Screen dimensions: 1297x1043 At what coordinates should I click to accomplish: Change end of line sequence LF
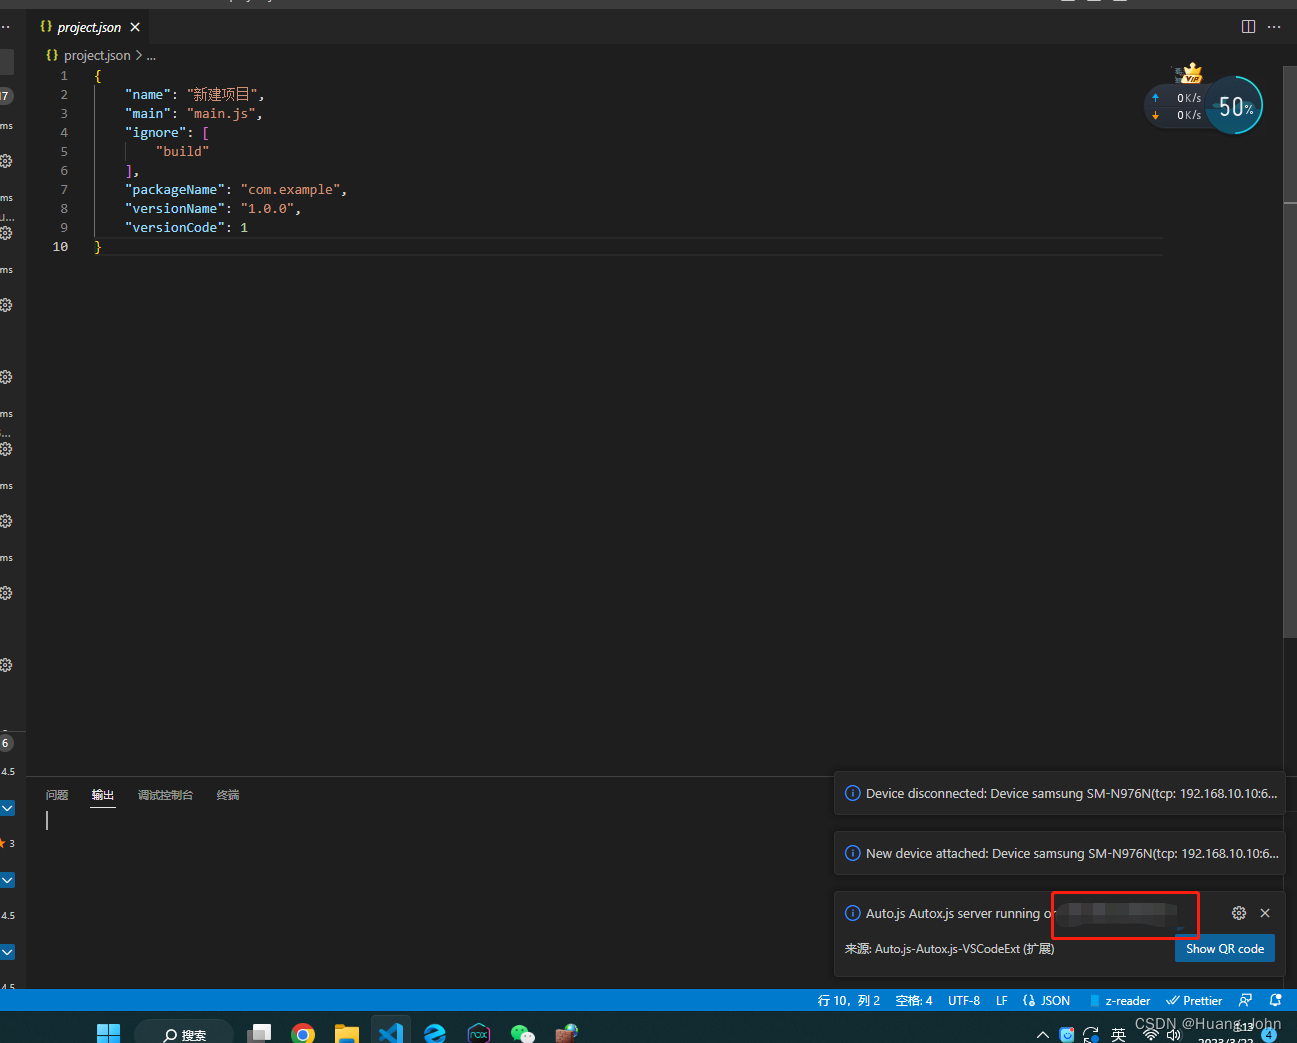pos(1002,1001)
